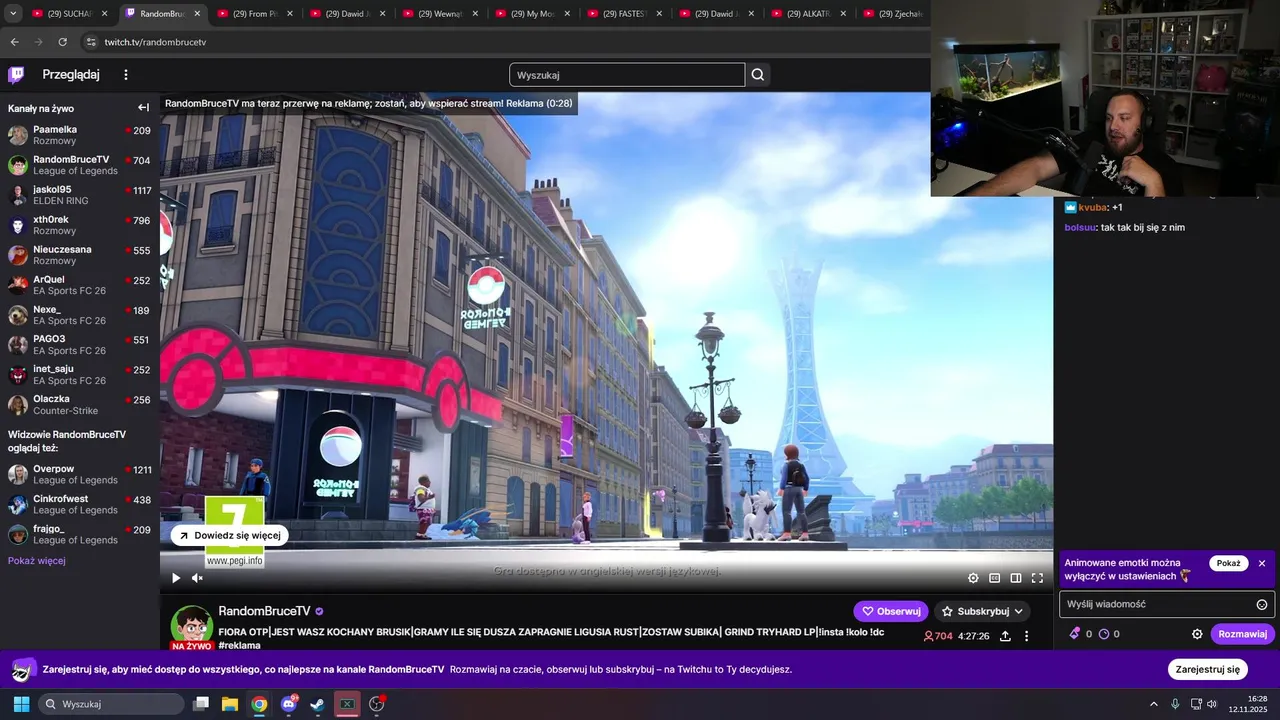Click the taskbar speaker volume icon
This screenshot has height=720, width=1280.
point(1212,704)
